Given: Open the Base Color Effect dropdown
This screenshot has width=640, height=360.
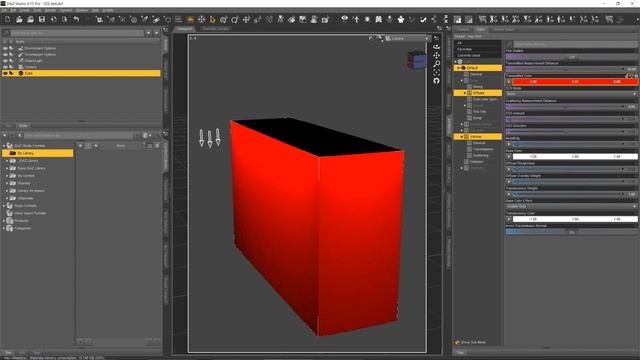Looking at the screenshot, I should point(571,207).
